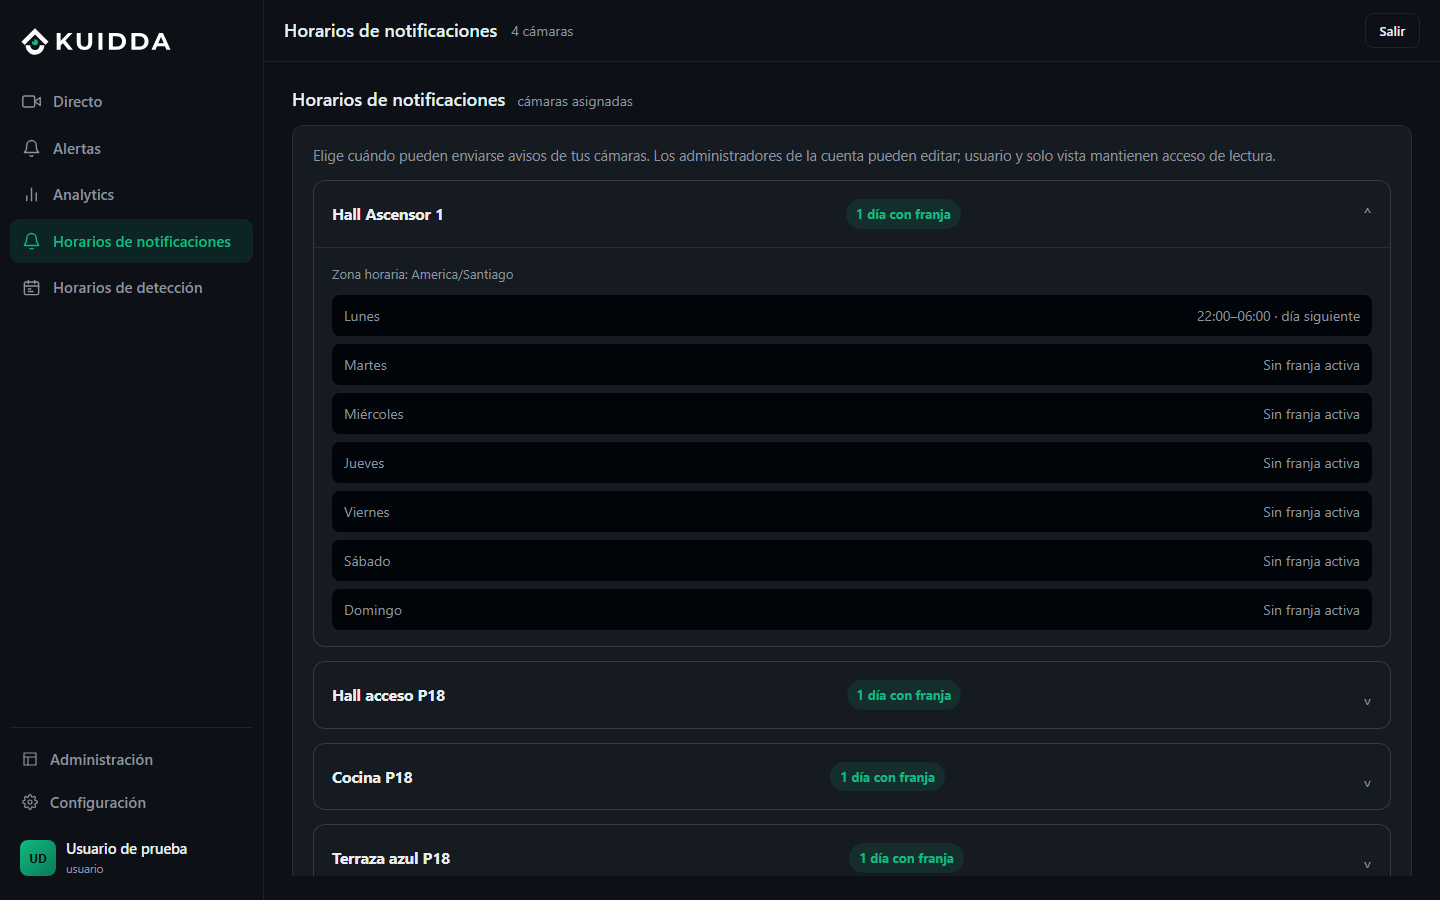Screen dimensions: 1440x900
Task: Click the Terraza azul P18 '1 día con franja' badge
Action: pos(907,858)
